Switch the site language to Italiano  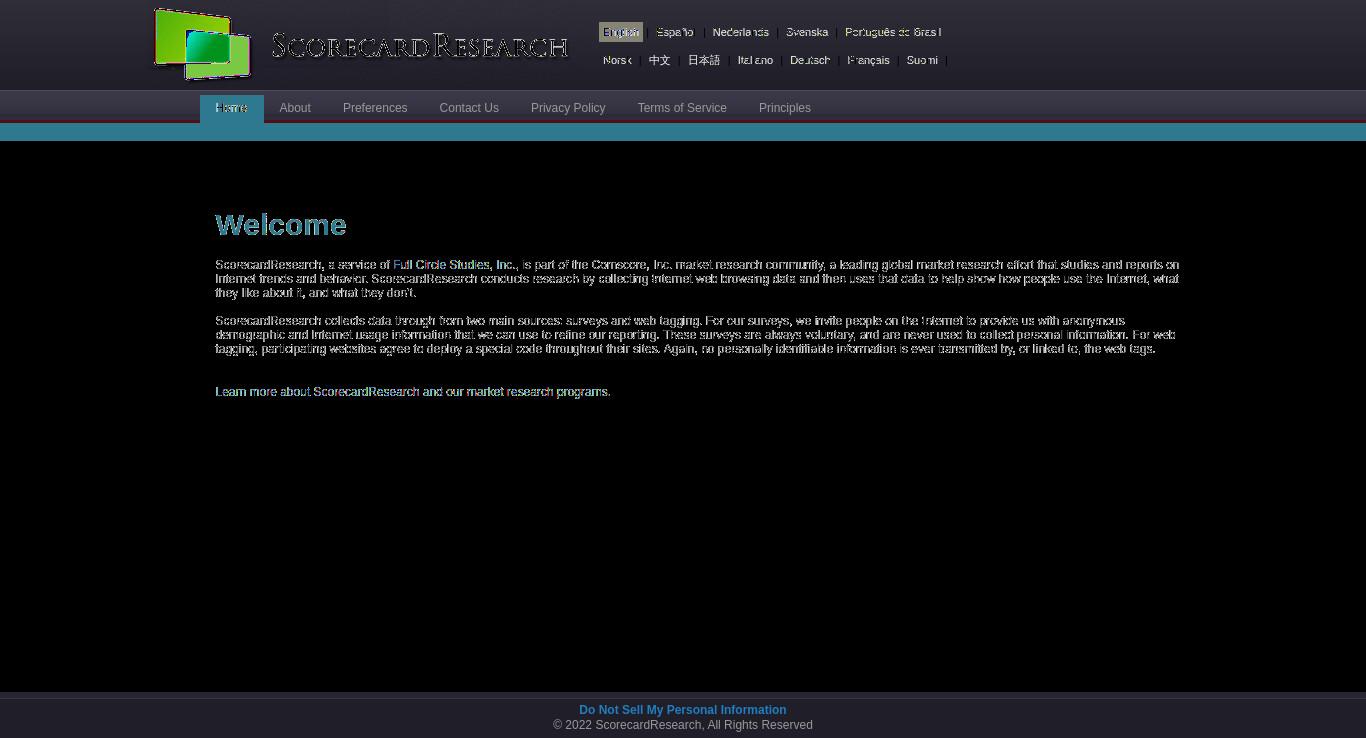(x=755, y=60)
